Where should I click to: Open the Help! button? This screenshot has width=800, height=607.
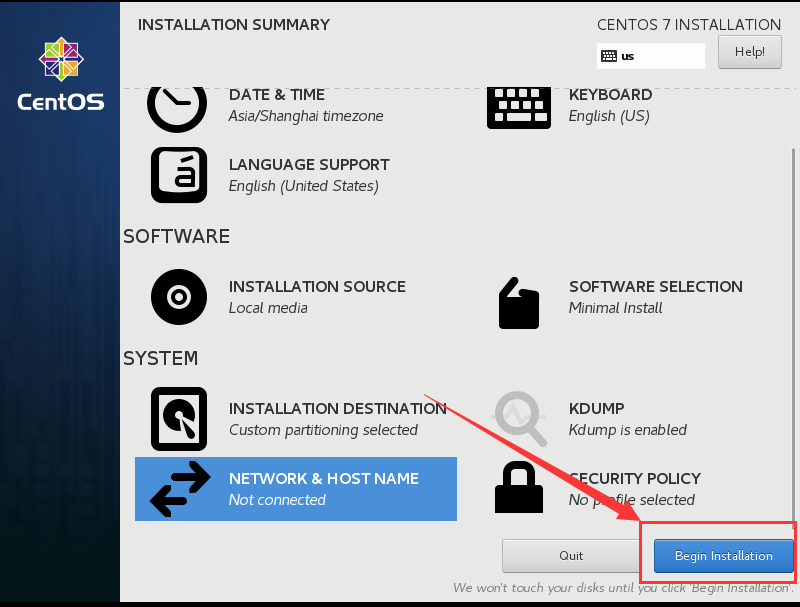749,52
